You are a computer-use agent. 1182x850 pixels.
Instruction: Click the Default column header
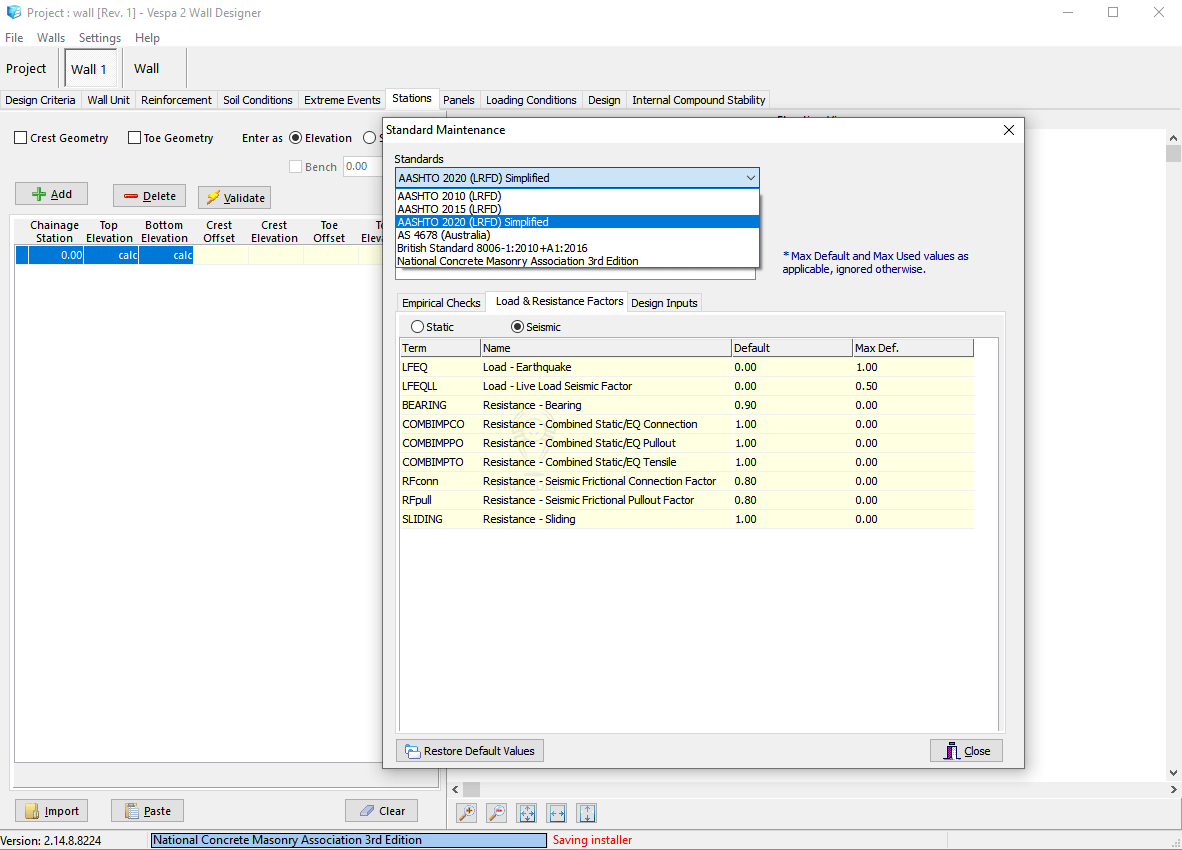pyautogui.click(x=792, y=348)
